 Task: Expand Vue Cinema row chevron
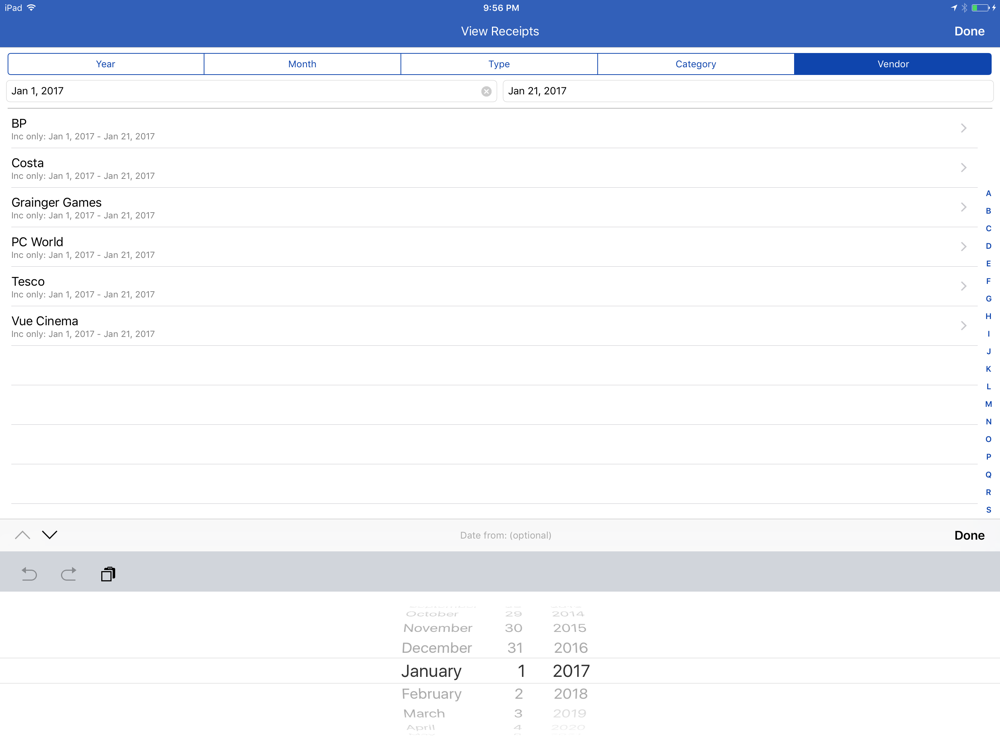coord(963,326)
